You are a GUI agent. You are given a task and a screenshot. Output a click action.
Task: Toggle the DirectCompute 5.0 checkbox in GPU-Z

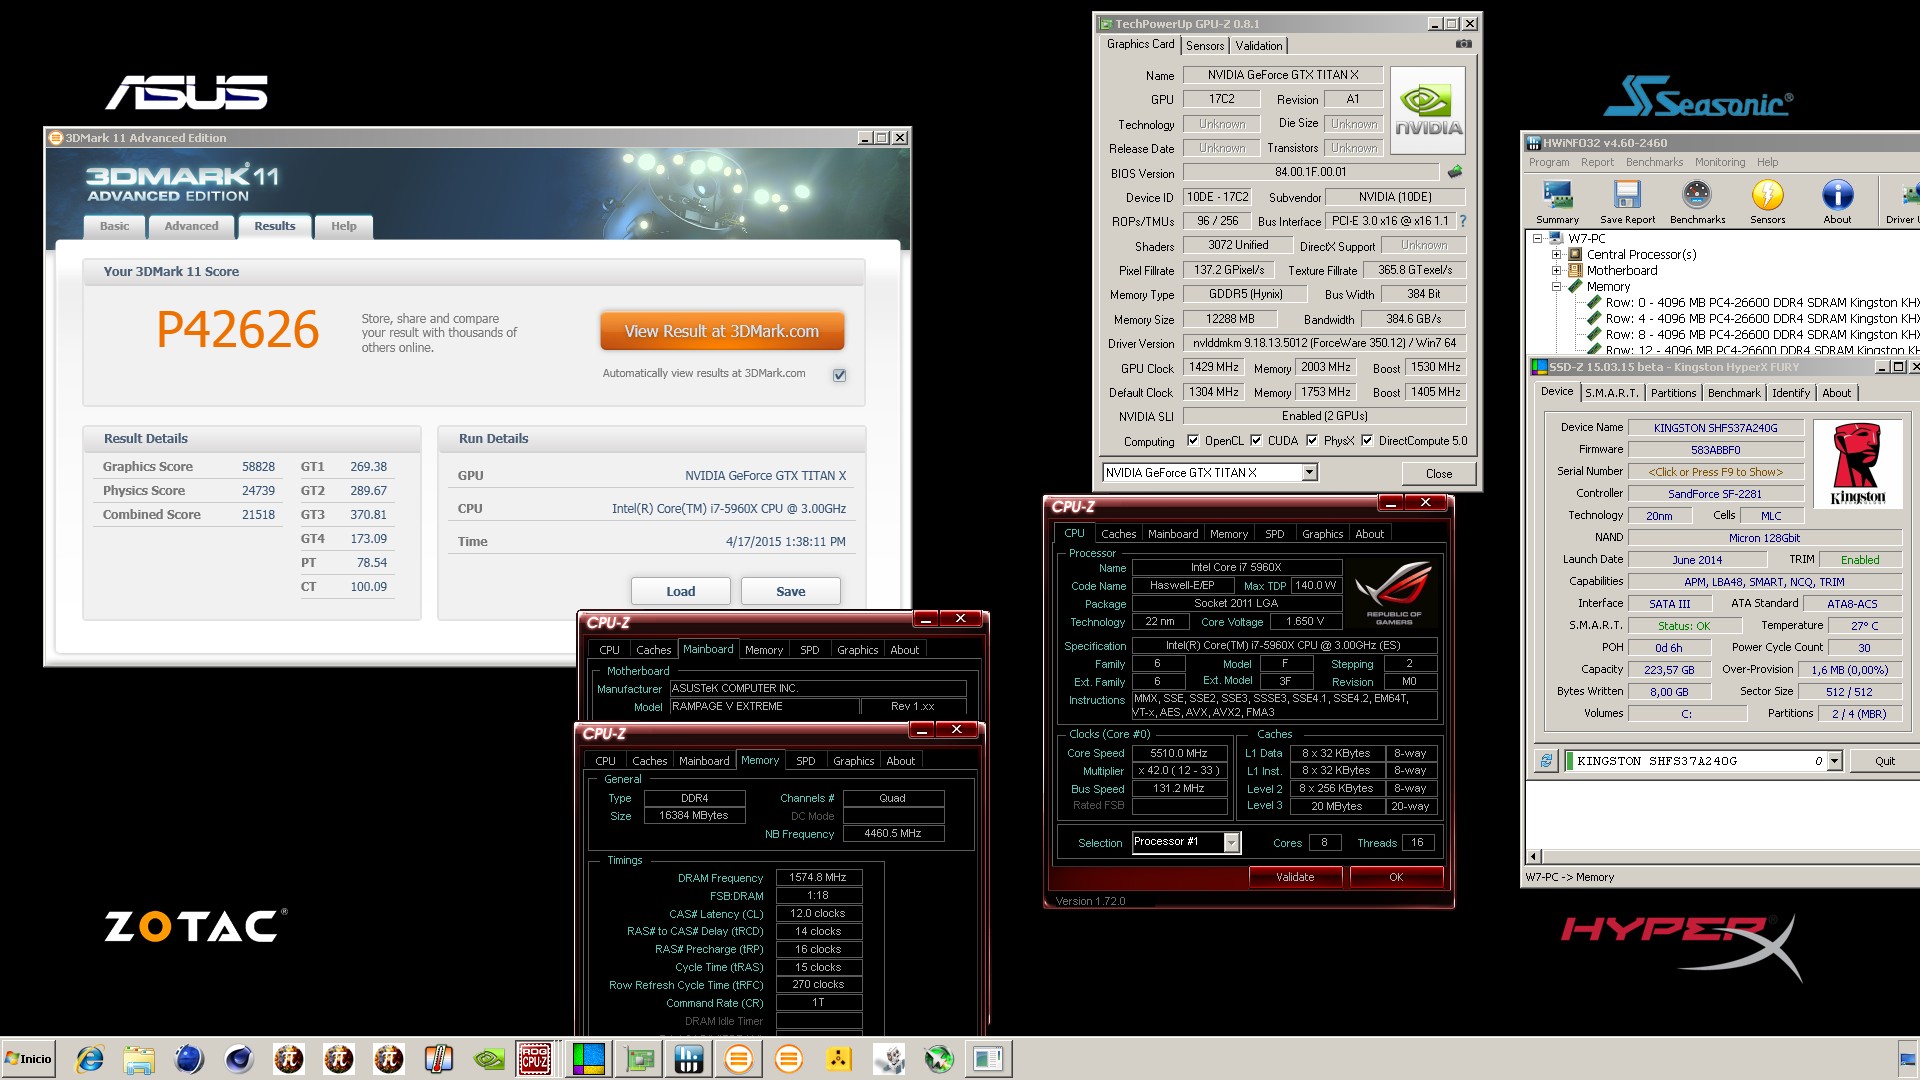click(x=1366, y=440)
